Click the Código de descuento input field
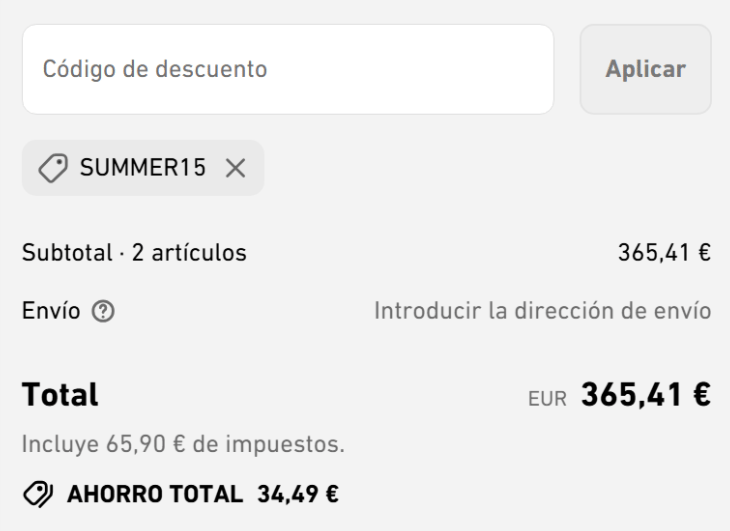This screenshot has height=531, width=730. [x=288, y=69]
